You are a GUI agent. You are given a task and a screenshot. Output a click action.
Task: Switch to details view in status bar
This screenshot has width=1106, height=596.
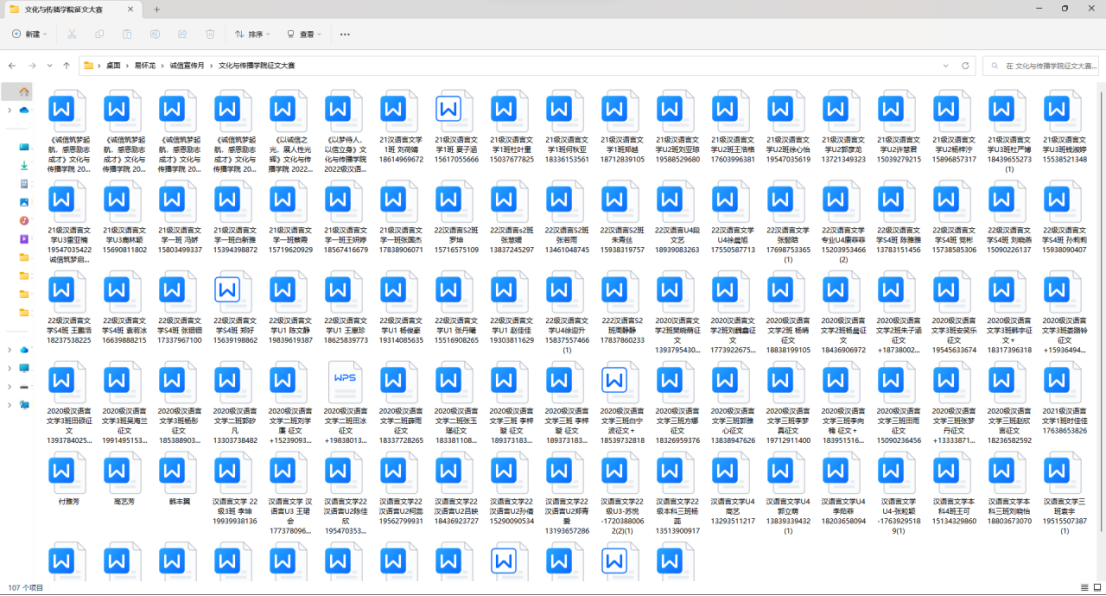1084,588
